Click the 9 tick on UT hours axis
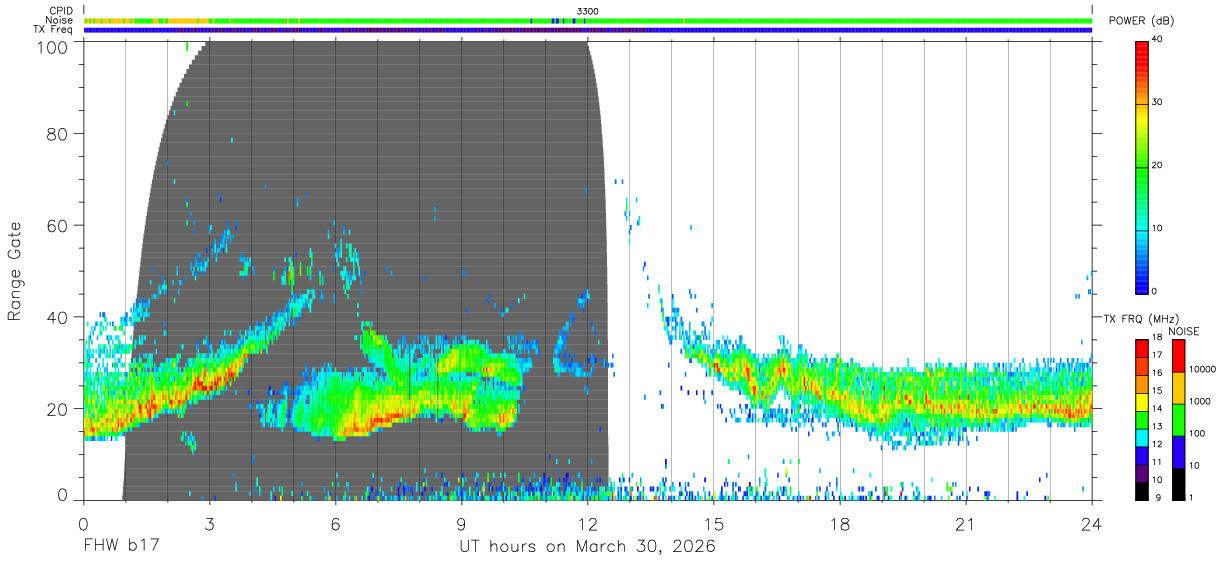The height and width of the screenshot is (567, 1228). click(x=461, y=524)
